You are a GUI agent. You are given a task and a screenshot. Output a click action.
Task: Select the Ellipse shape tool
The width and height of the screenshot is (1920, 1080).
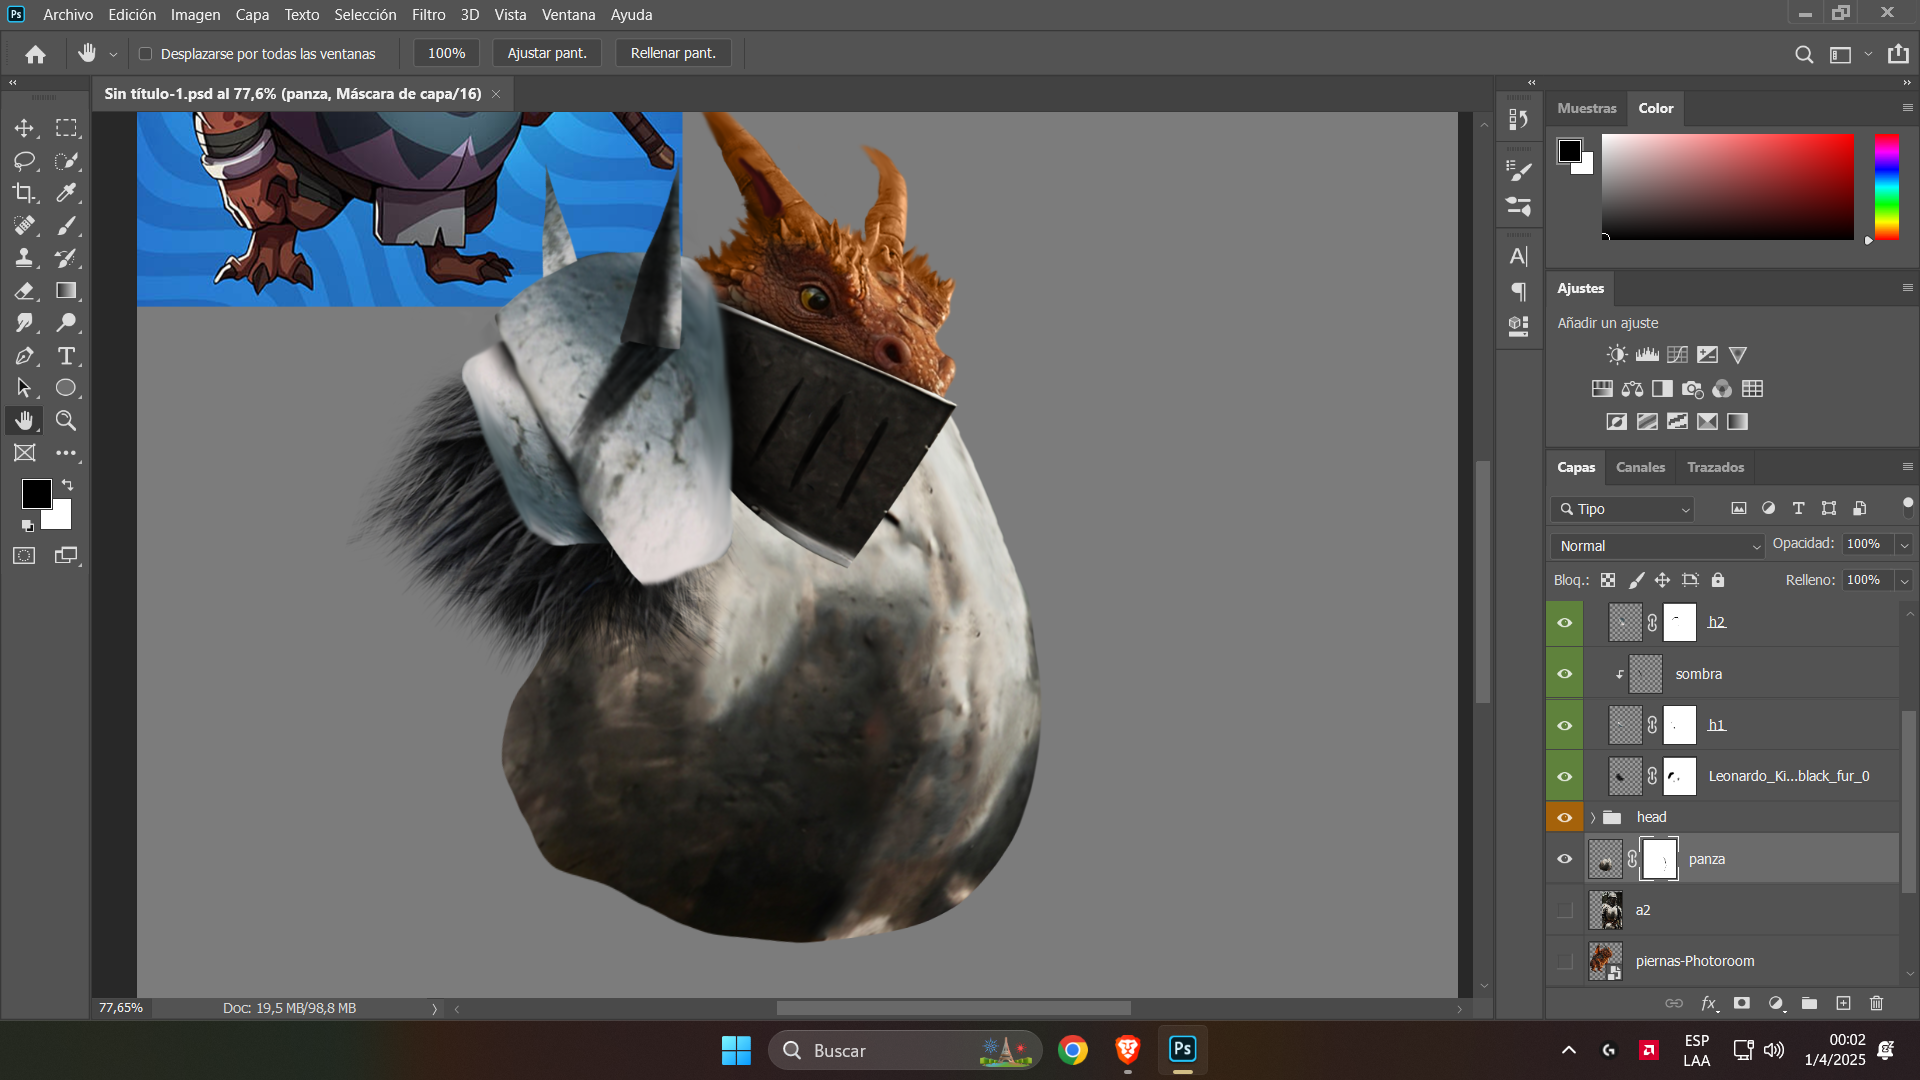66,388
